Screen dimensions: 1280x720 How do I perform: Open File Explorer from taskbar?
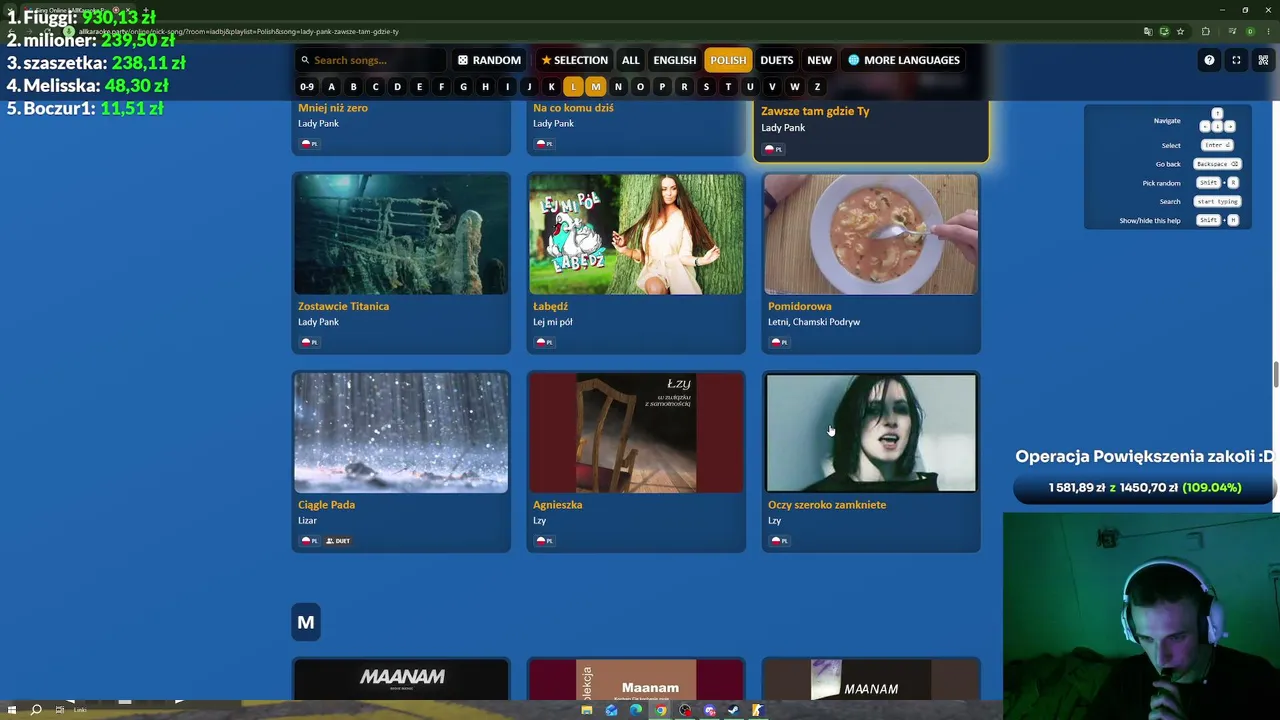pyautogui.click(x=587, y=710)
